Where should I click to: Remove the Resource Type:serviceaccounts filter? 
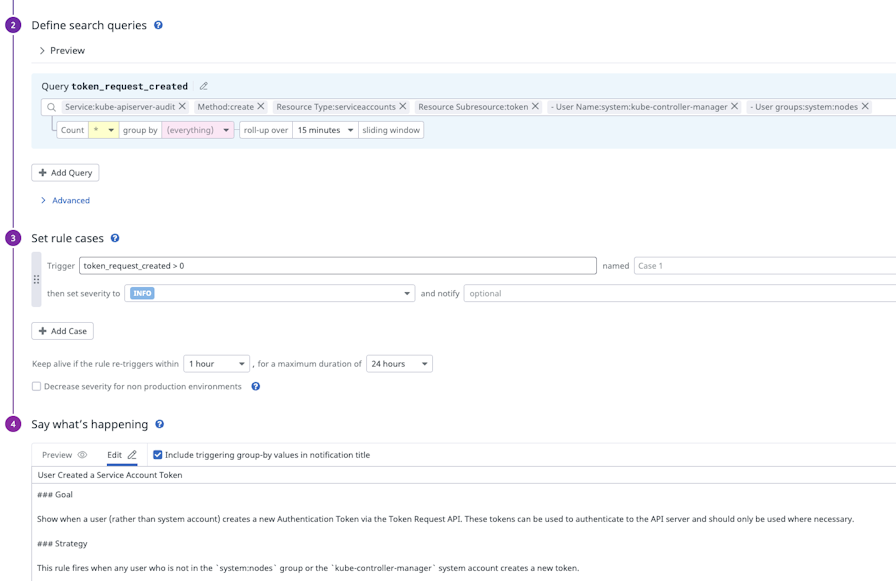click(x=403, y=106)
